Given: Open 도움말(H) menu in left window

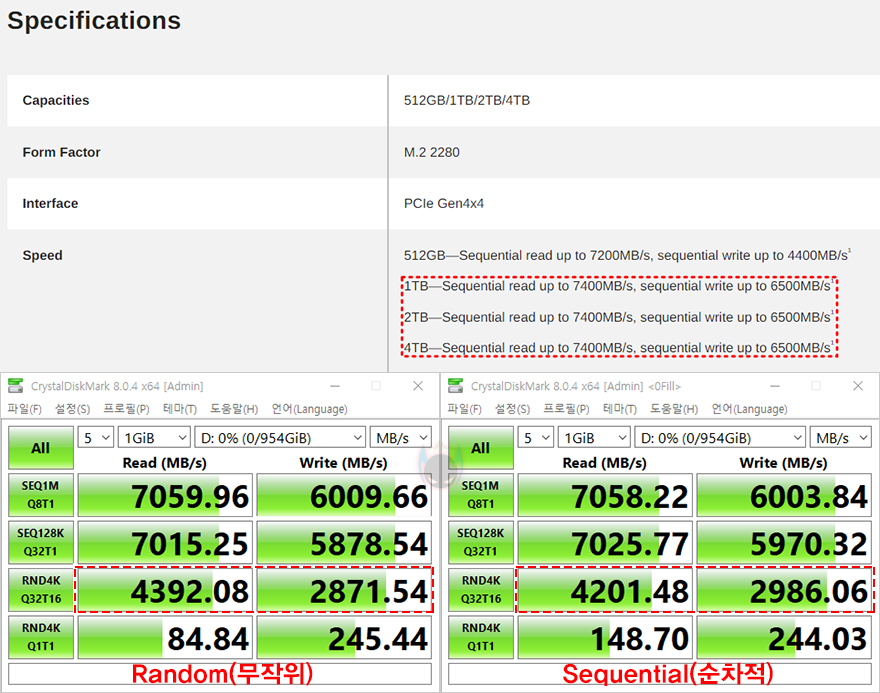Looking at the screenshot, I should click(234, 409).
